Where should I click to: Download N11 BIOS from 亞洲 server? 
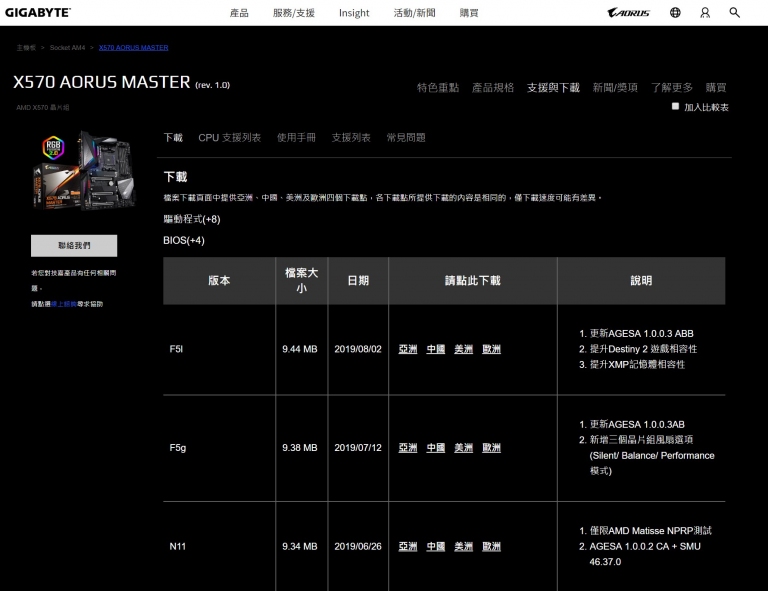coord(408,546)
